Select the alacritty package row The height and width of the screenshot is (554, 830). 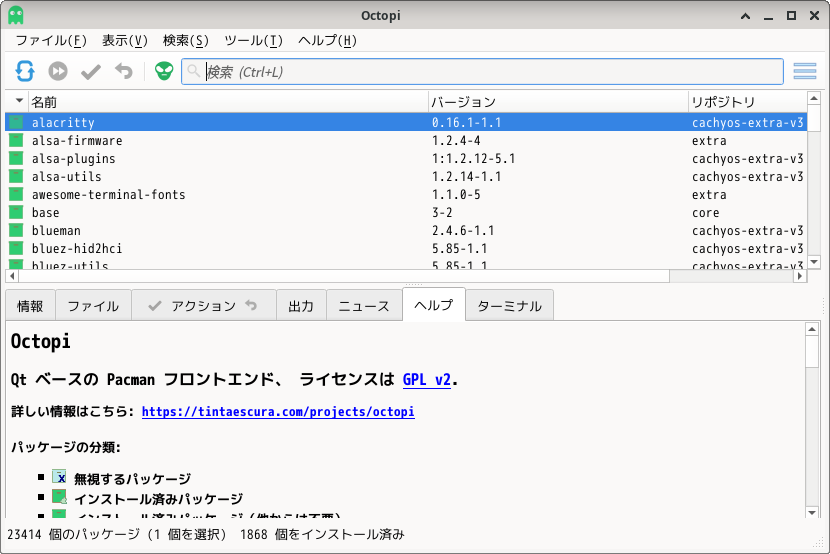pos(406,122)
